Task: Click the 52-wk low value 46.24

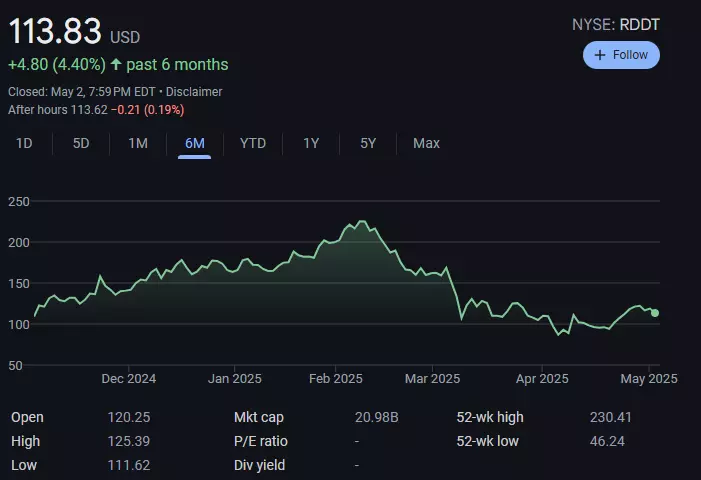Action: click(x=607, y=442)
